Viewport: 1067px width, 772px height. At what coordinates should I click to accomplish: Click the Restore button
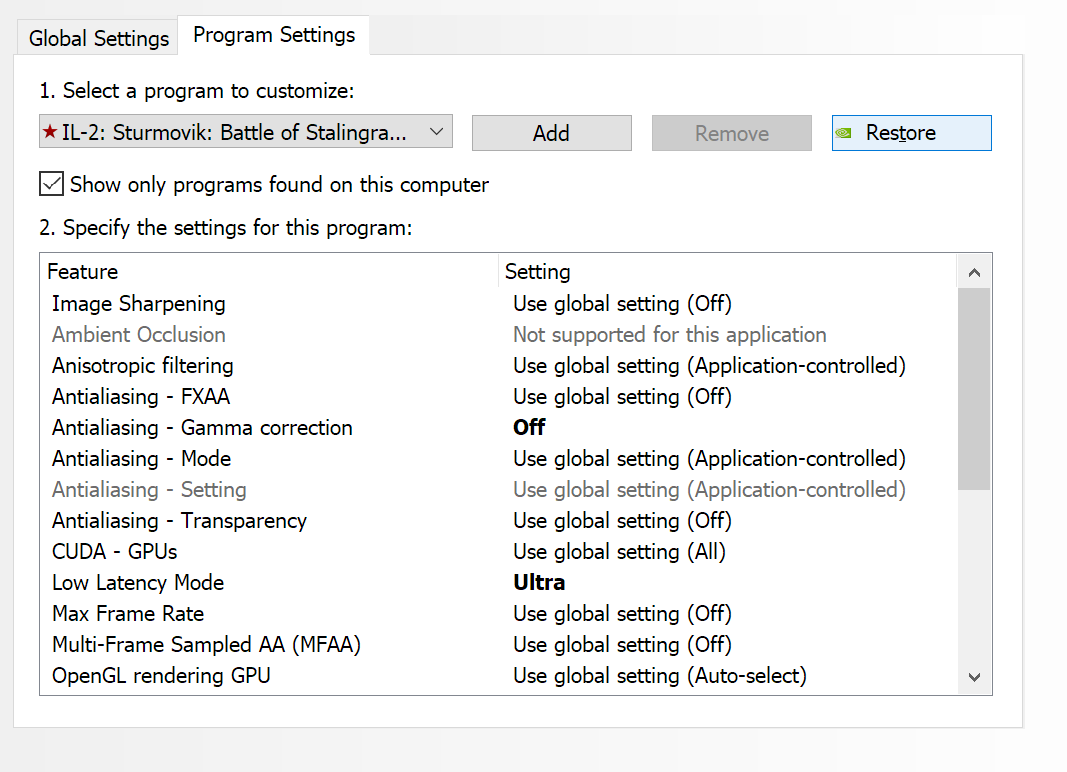point(911,133)
